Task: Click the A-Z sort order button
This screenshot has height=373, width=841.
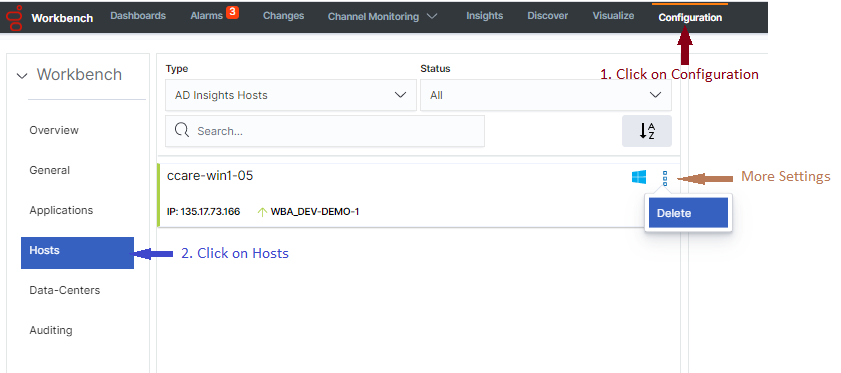Action: click(647, 131)
